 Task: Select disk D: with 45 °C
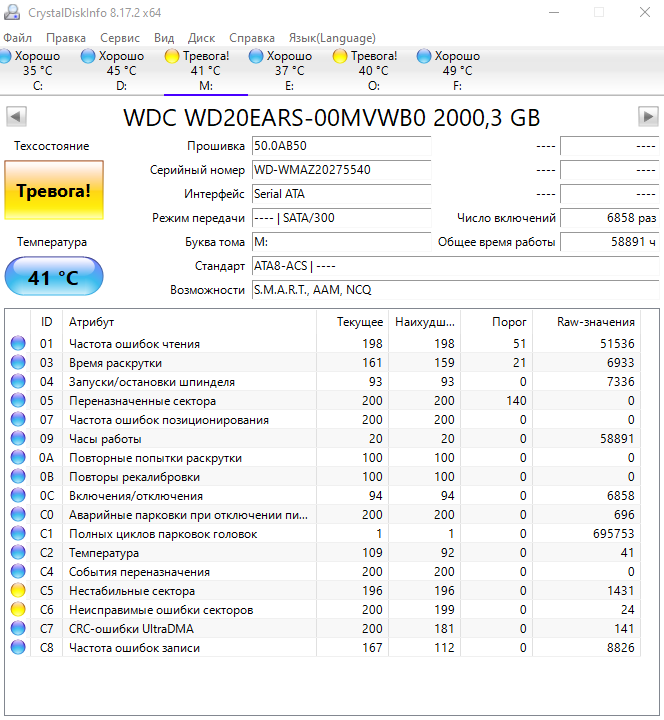coord(121,70)
